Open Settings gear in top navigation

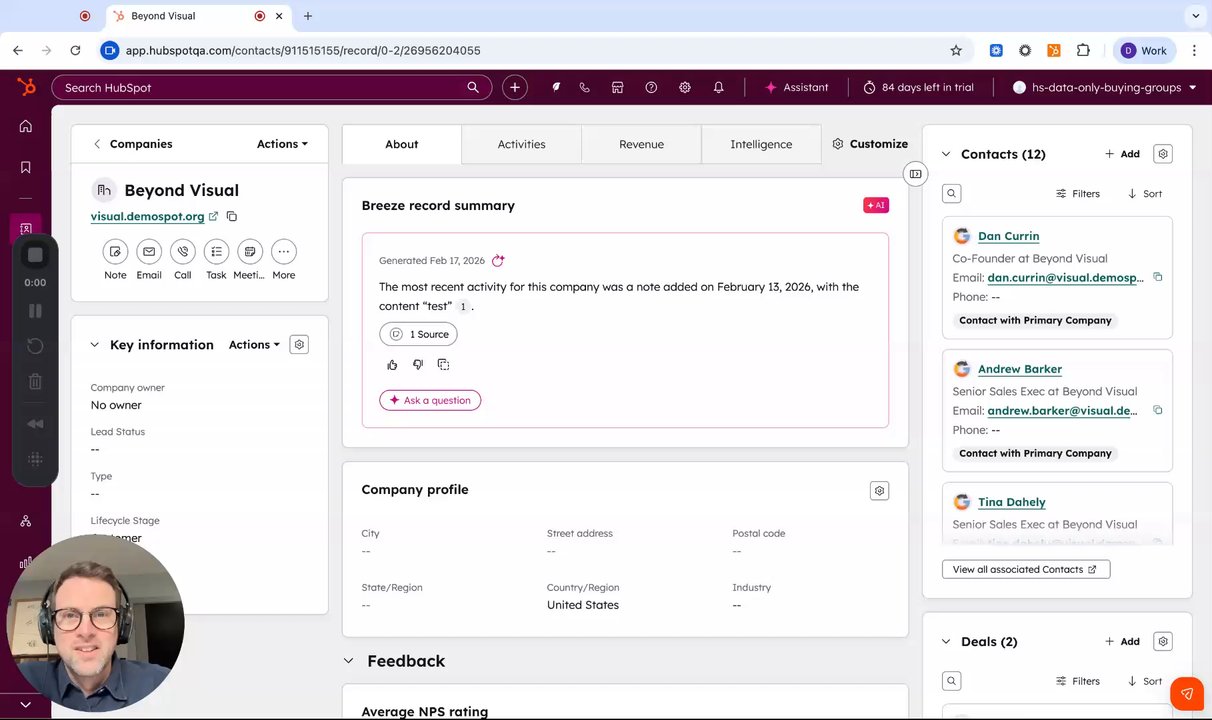click(x=685, y=87)
